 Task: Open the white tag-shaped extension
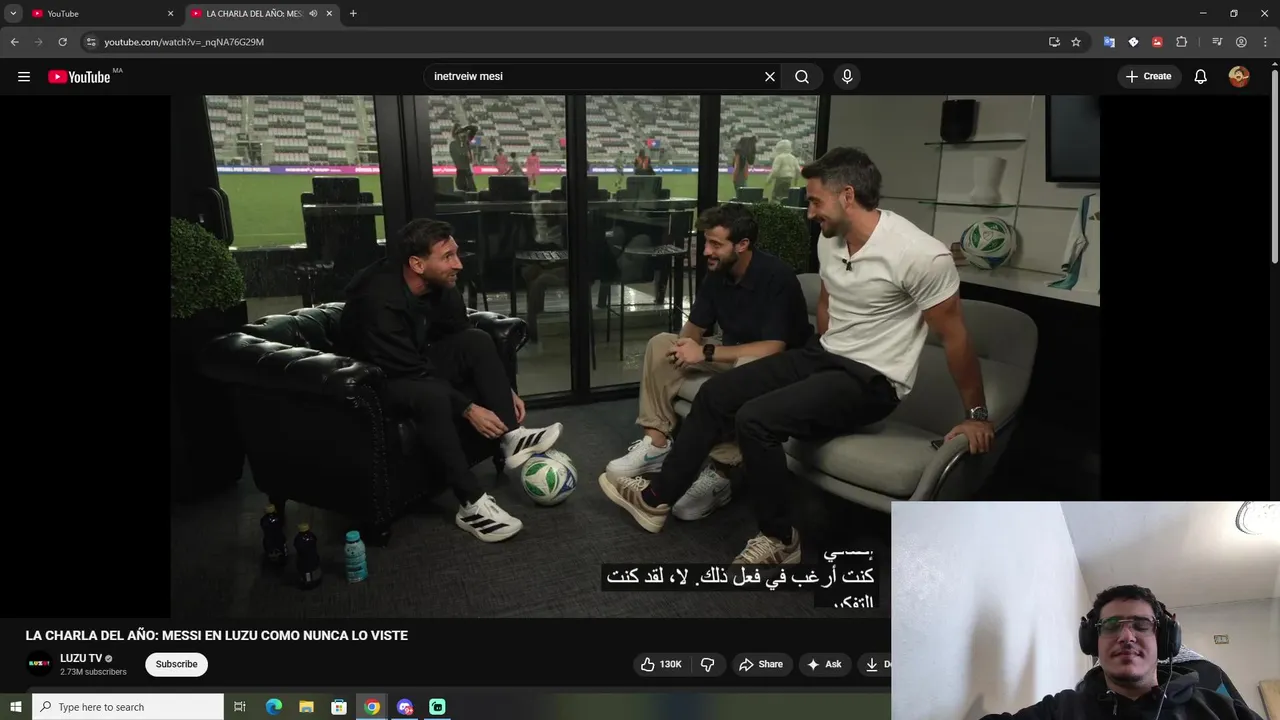point(1133,42)
